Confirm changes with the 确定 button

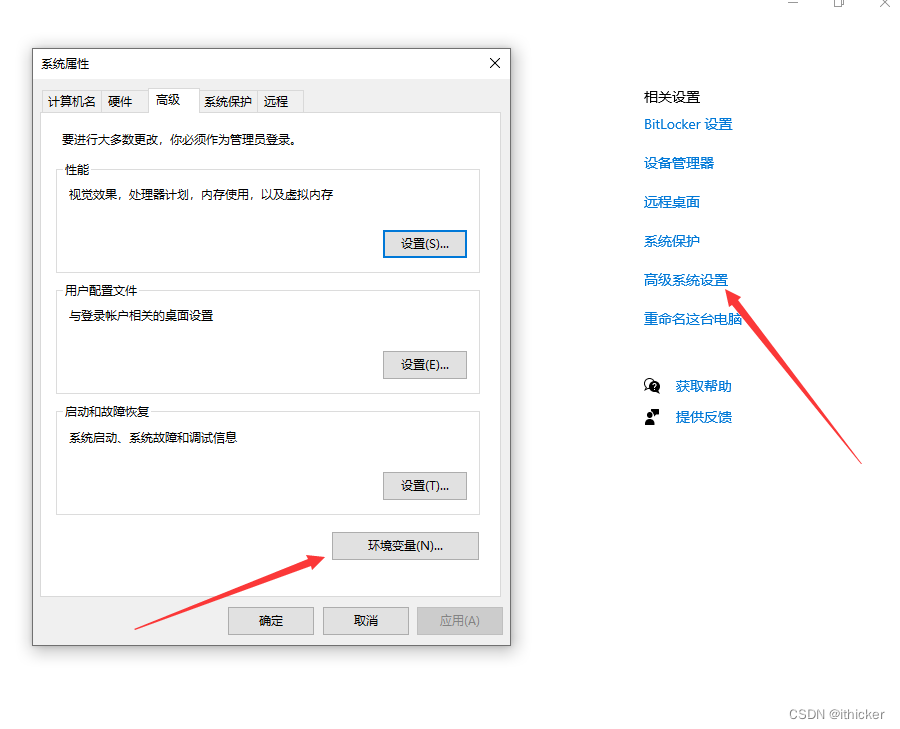270,620
